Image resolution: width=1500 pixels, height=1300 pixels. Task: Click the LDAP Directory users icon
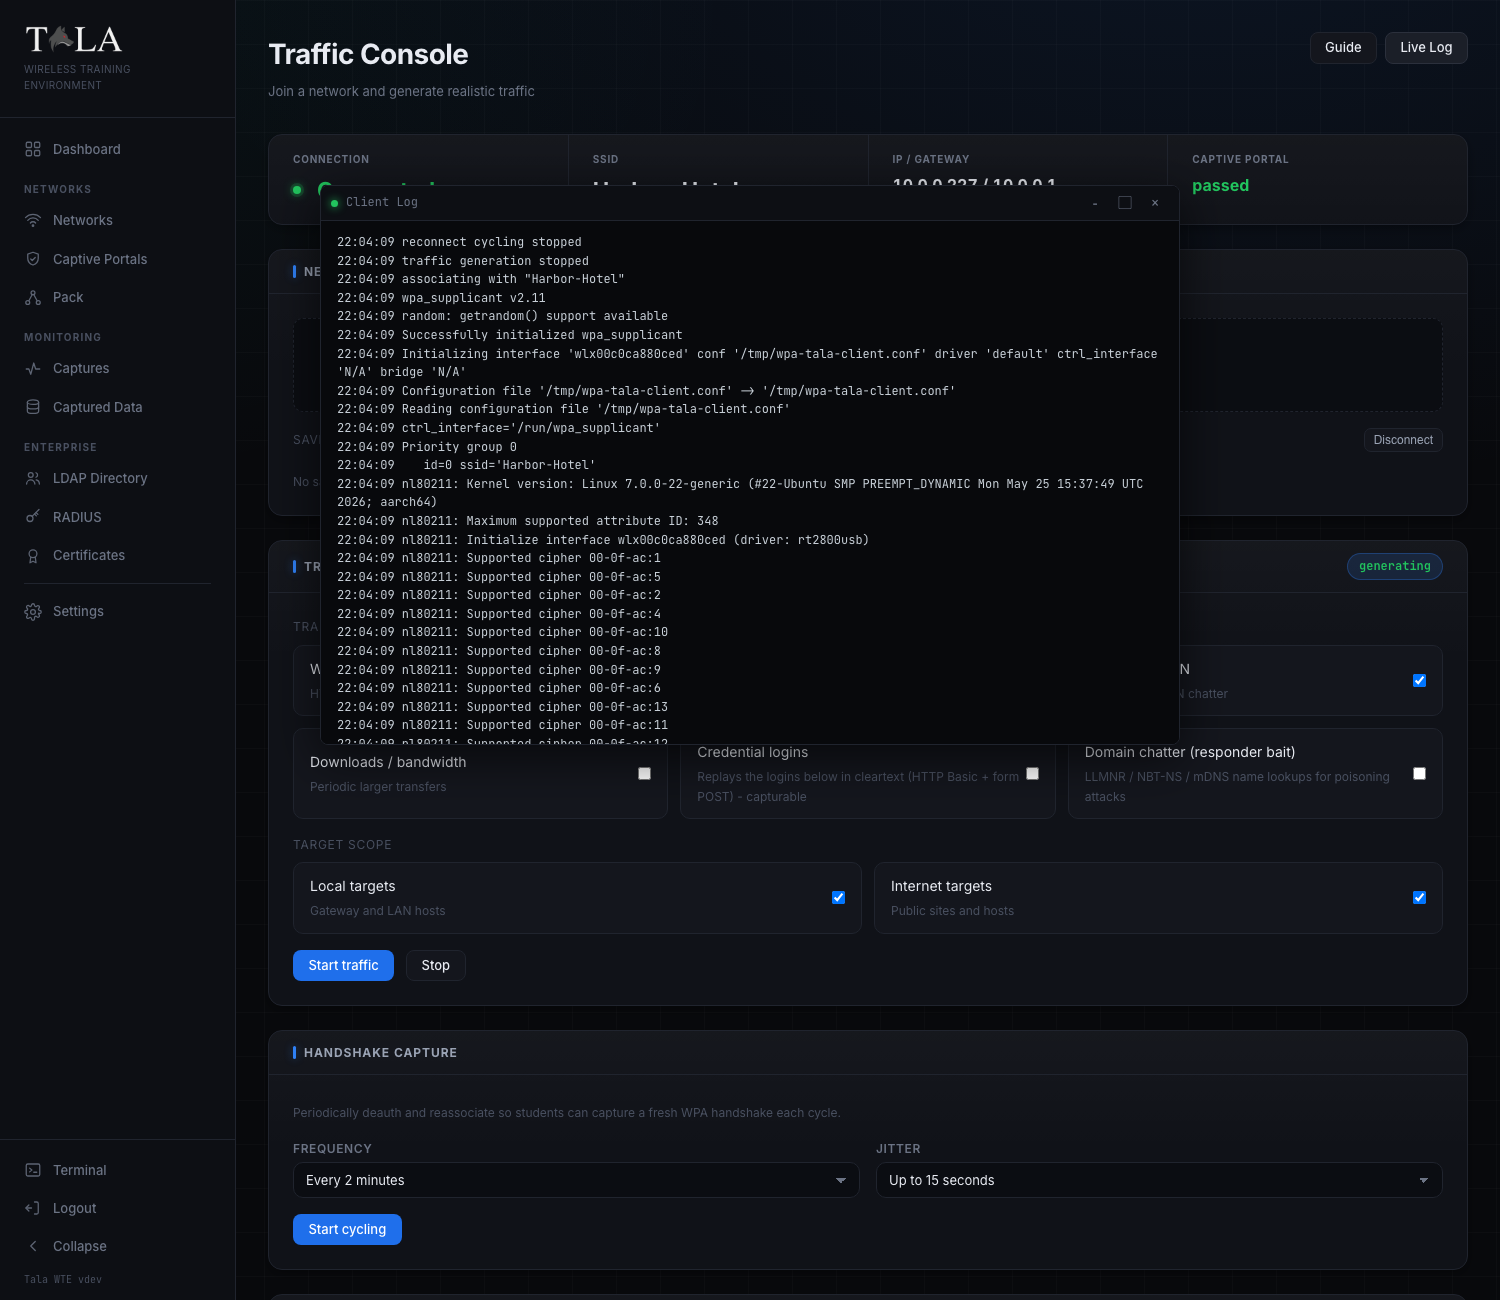33,478
